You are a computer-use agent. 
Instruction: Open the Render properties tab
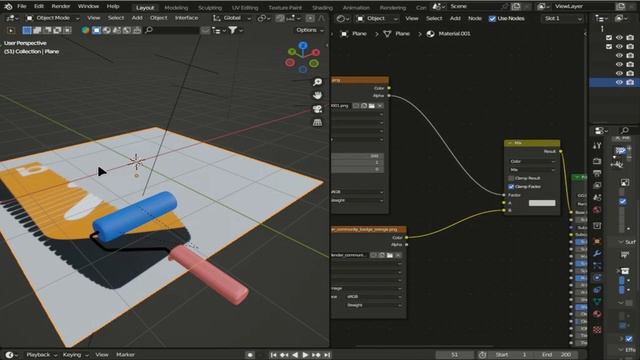pyautogui.click(x=597, y=161)
